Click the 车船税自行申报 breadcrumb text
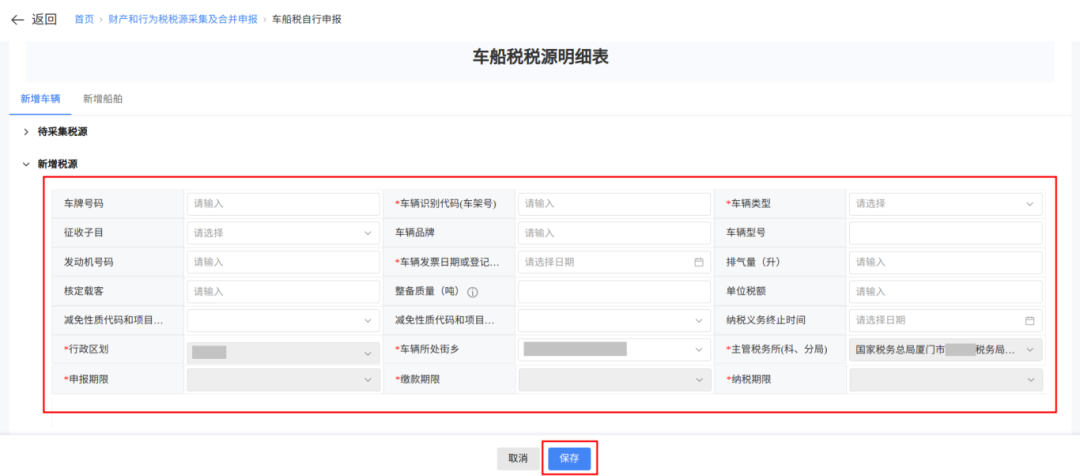This screenshot has height=476, width=1080. click(x=307, y=19)
